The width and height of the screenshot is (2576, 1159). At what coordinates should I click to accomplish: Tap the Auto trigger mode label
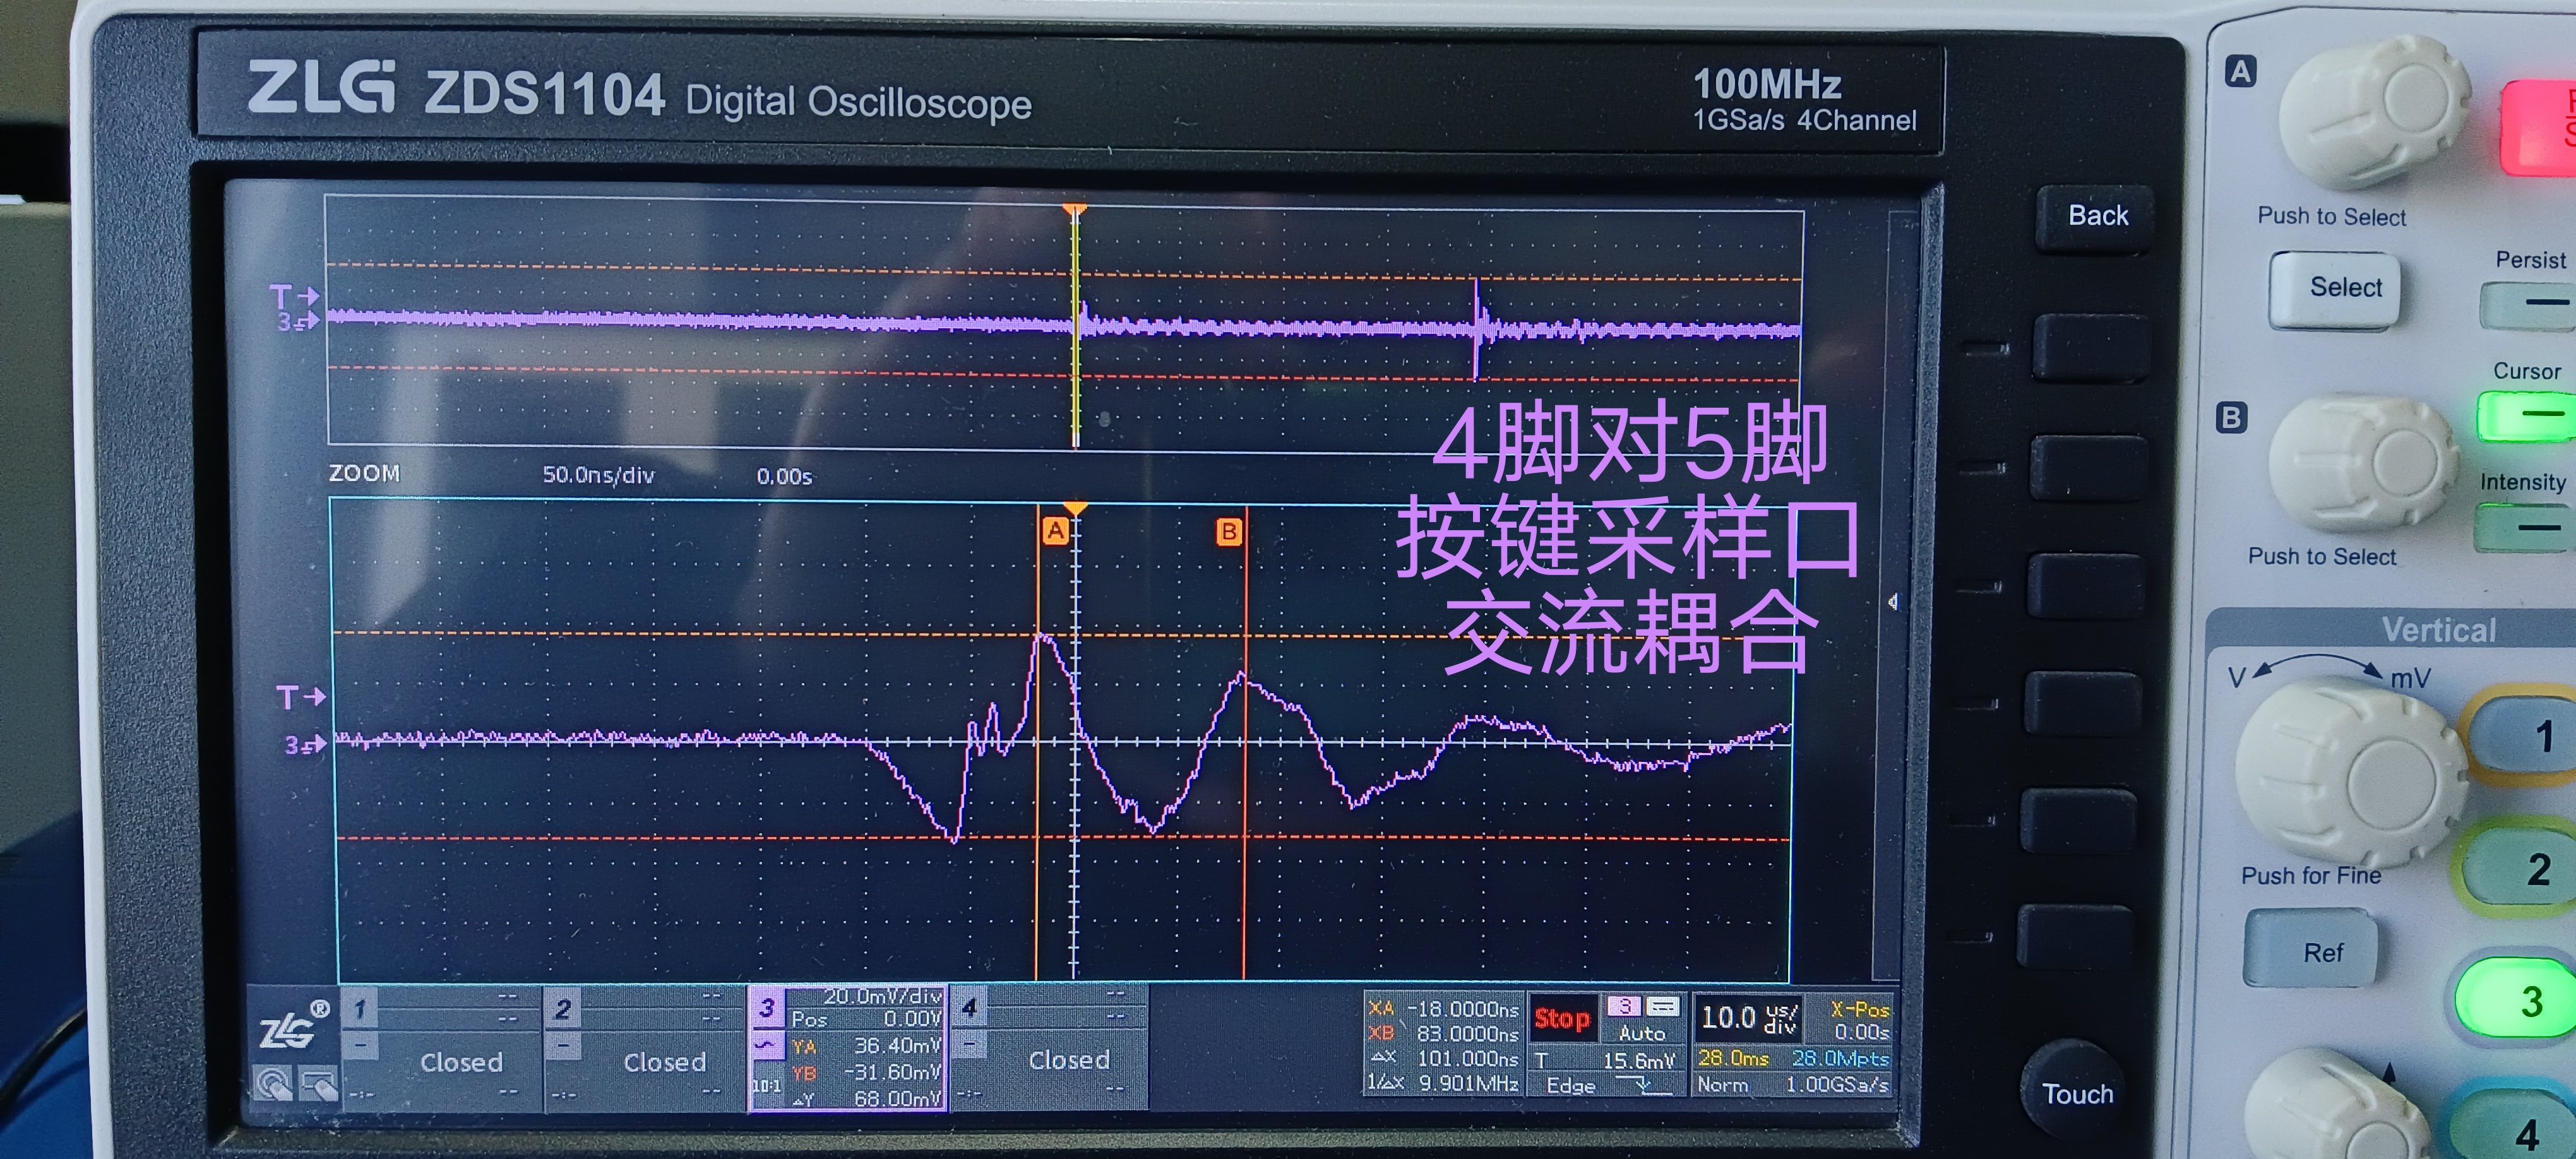coord(1642,1033)
